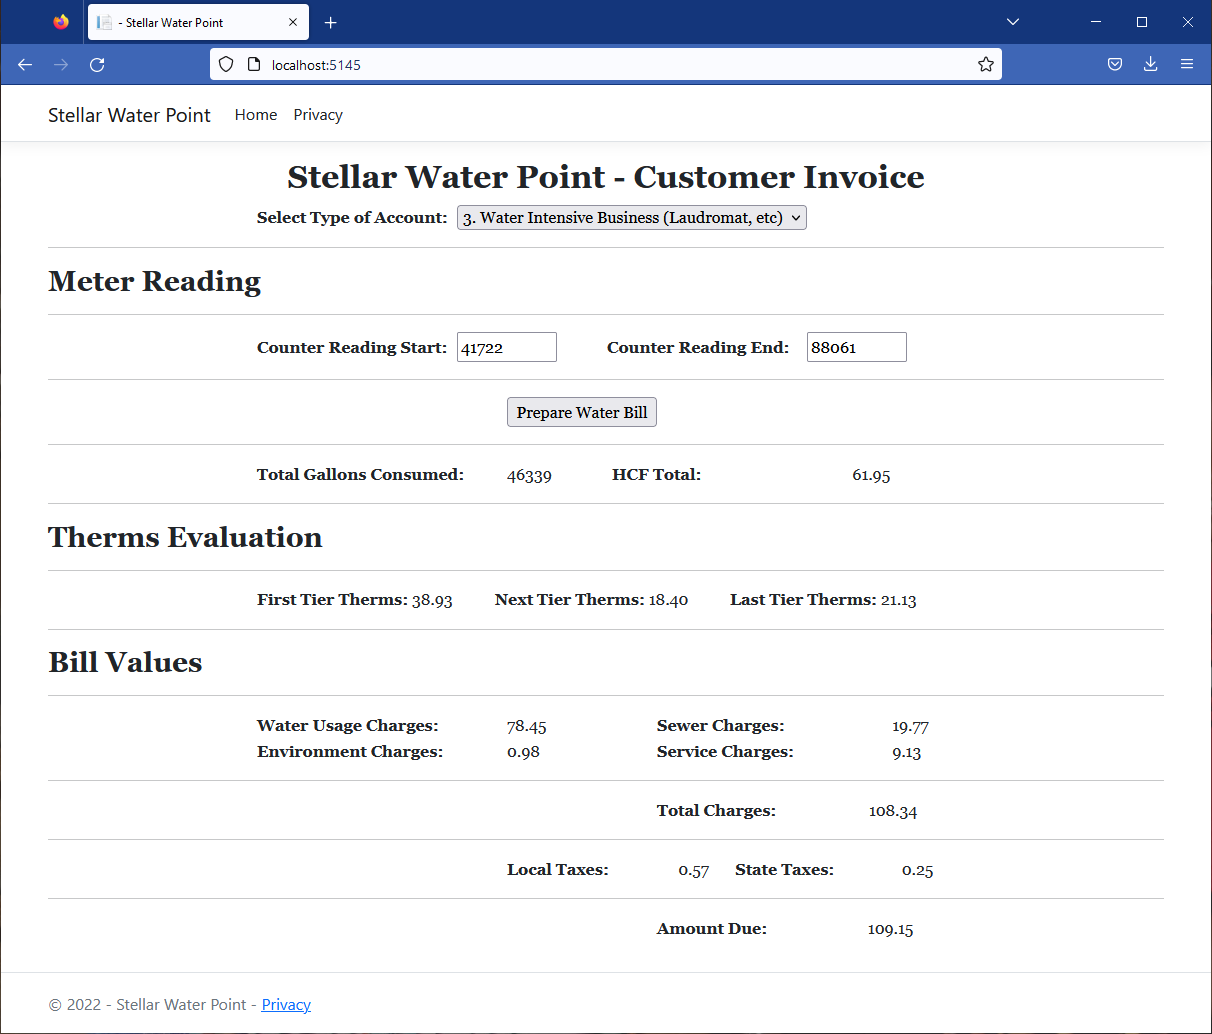The width and height of the screenshot is (1212, 1034).
Task: Click the Customer Invoice page heading
Action: coord(606,177)
